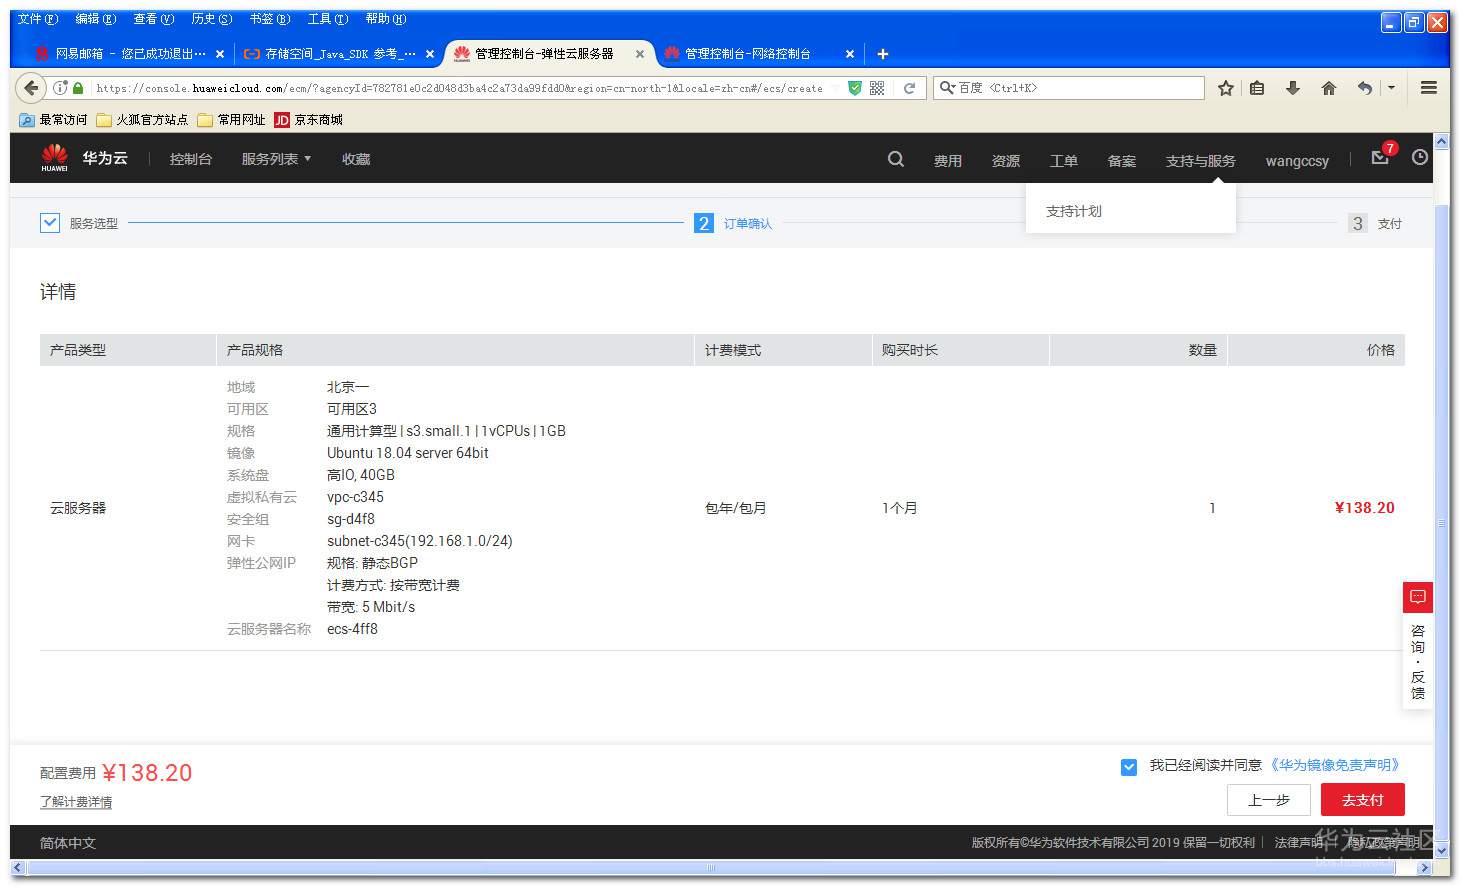Open the messages envelope with badge 7
This screenshot has height=887, width=1461.
[x=1381, y=157]
